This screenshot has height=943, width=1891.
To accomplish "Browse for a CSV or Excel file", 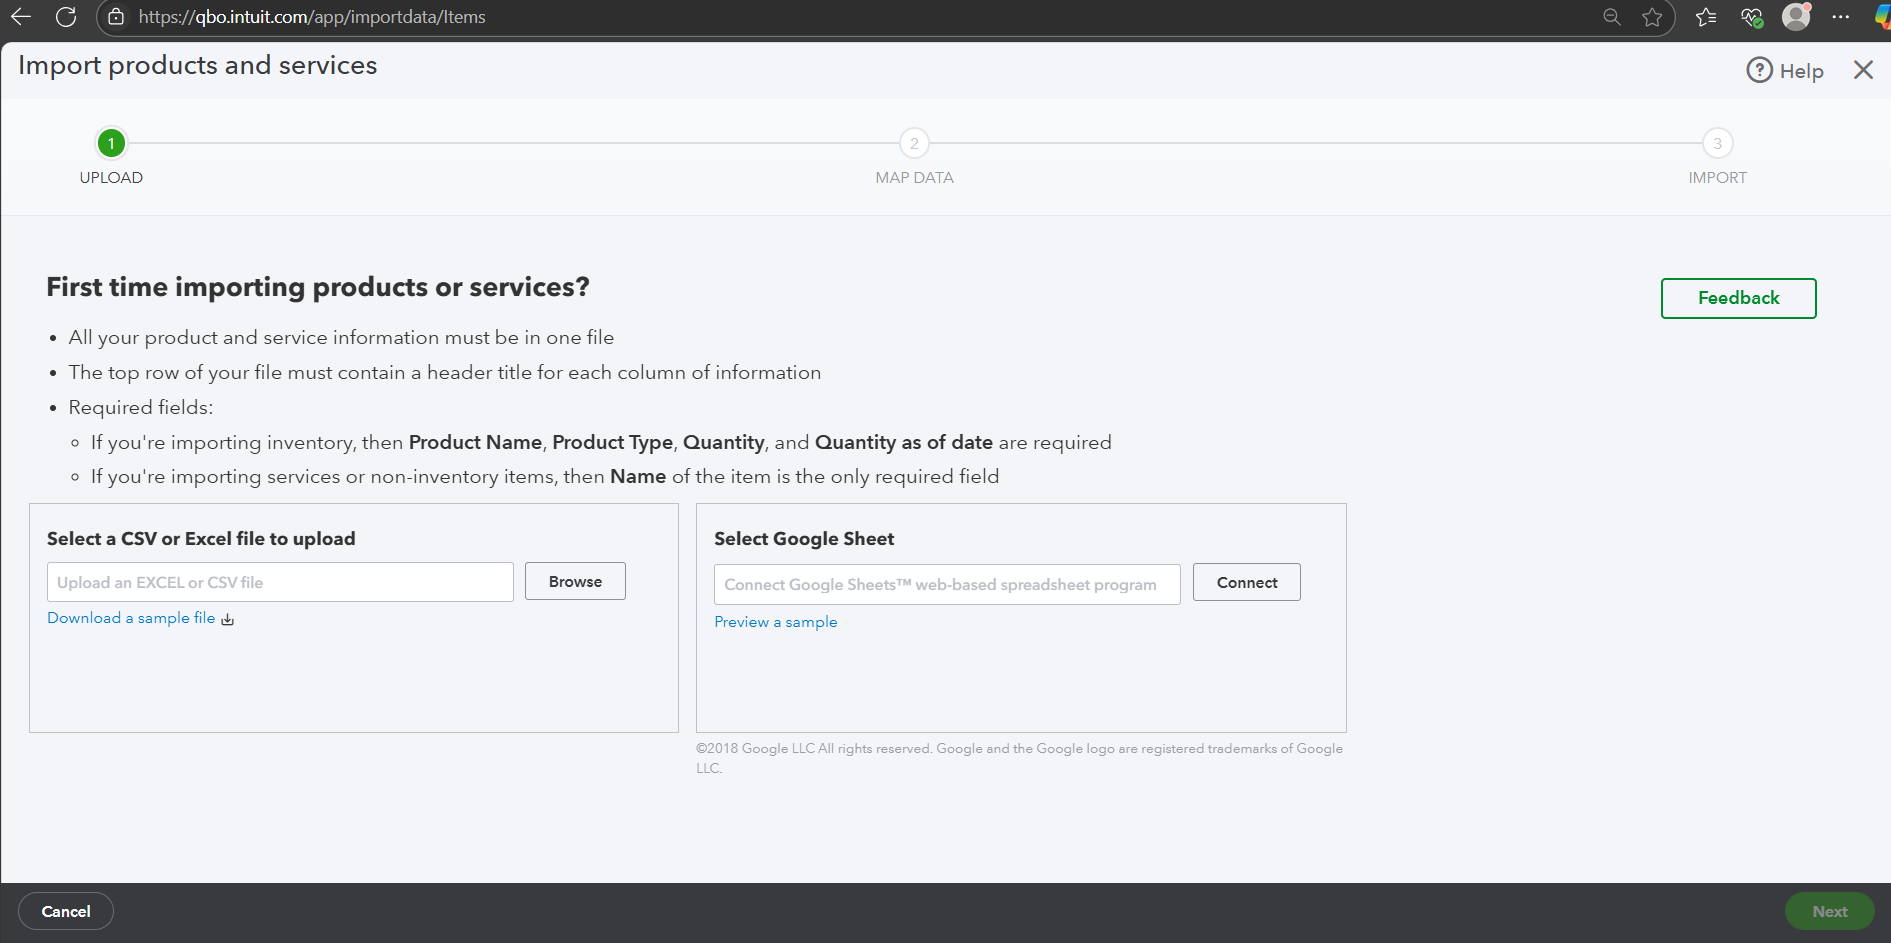I will tap(575, 581).
